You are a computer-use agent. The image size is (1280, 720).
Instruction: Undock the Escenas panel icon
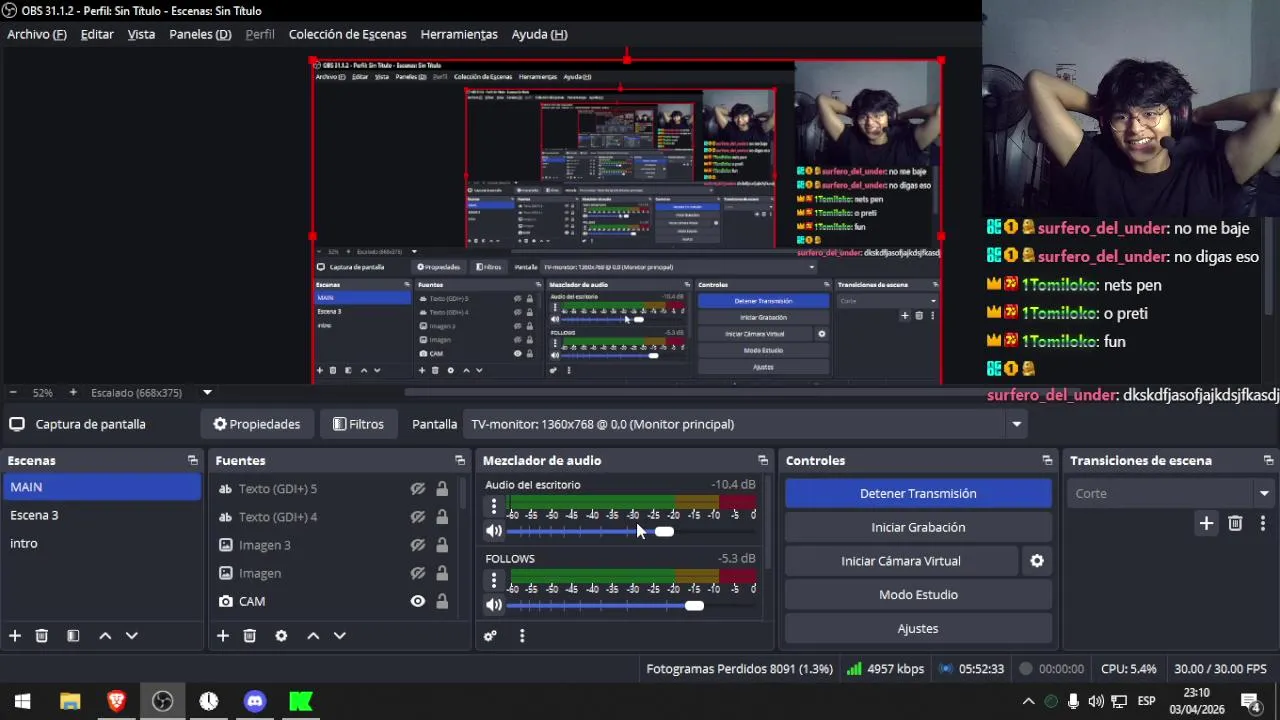pos(192,461)
